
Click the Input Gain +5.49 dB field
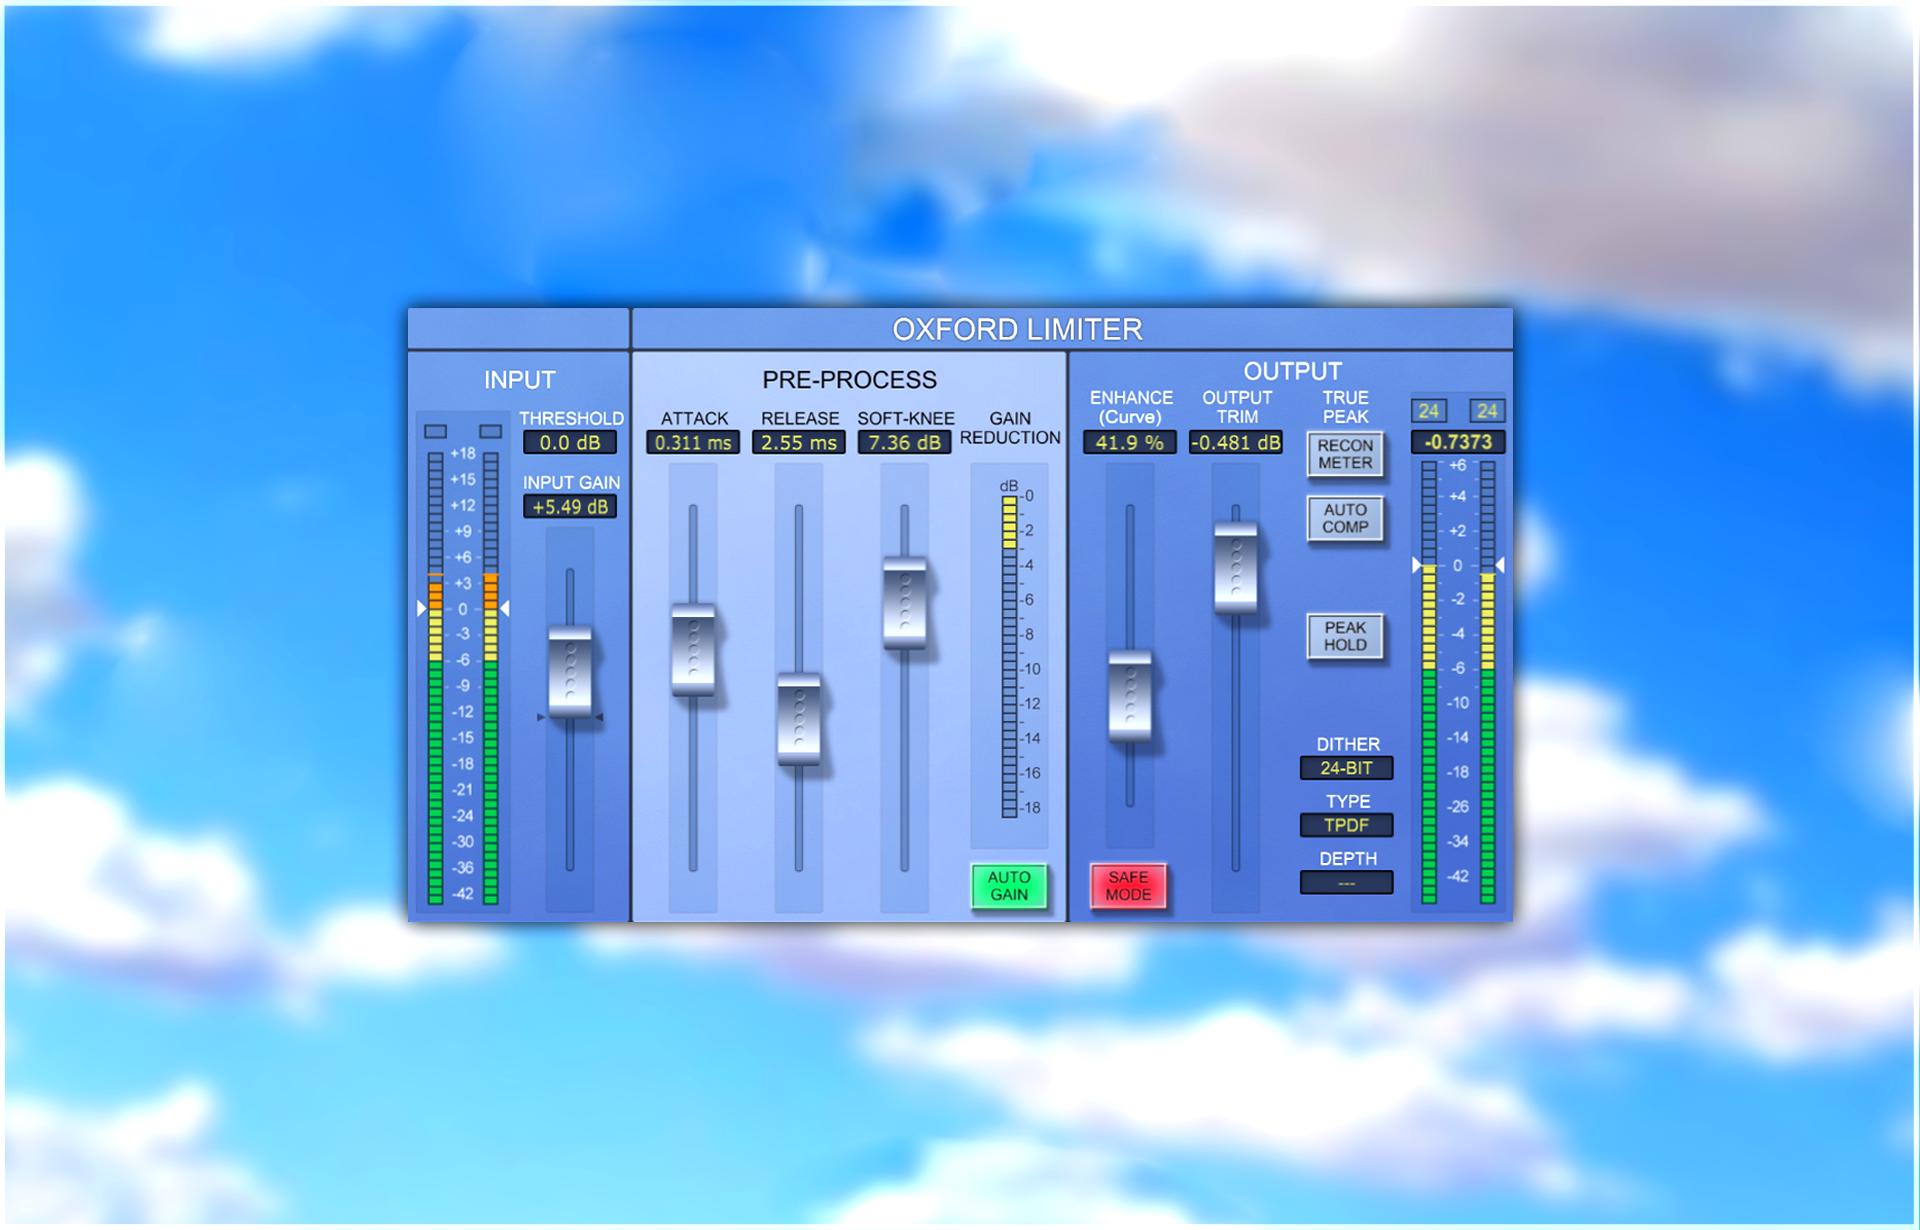click(570, 506)
